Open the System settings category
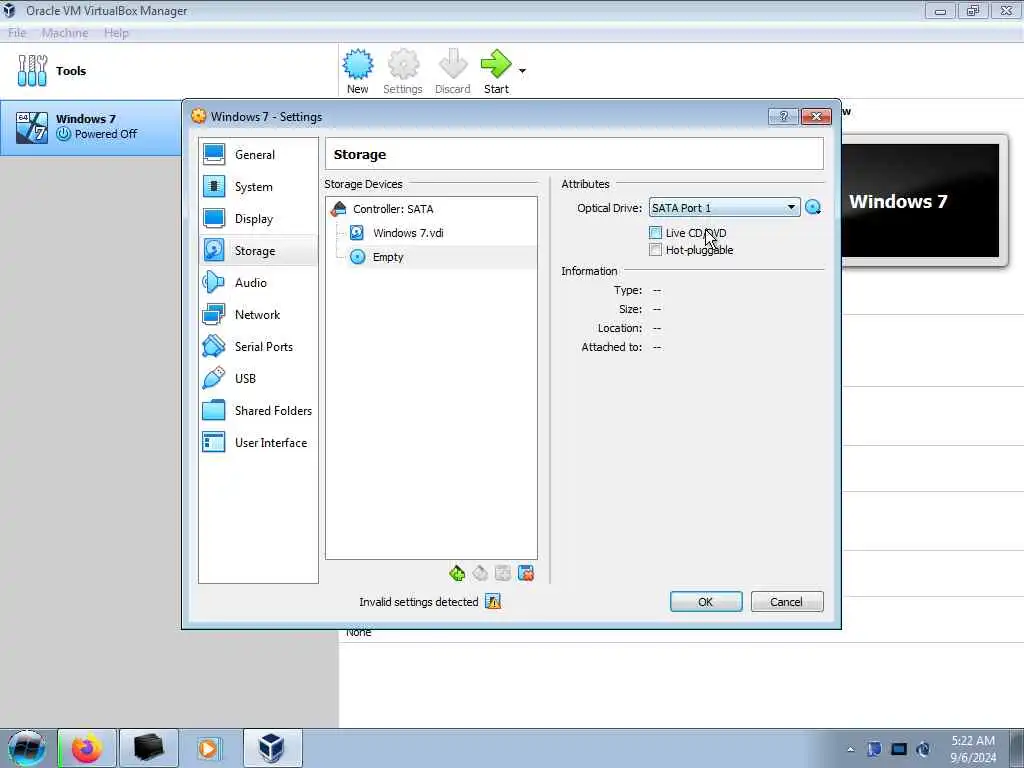Screen dimensions: 1024x768 click(258, 187)
